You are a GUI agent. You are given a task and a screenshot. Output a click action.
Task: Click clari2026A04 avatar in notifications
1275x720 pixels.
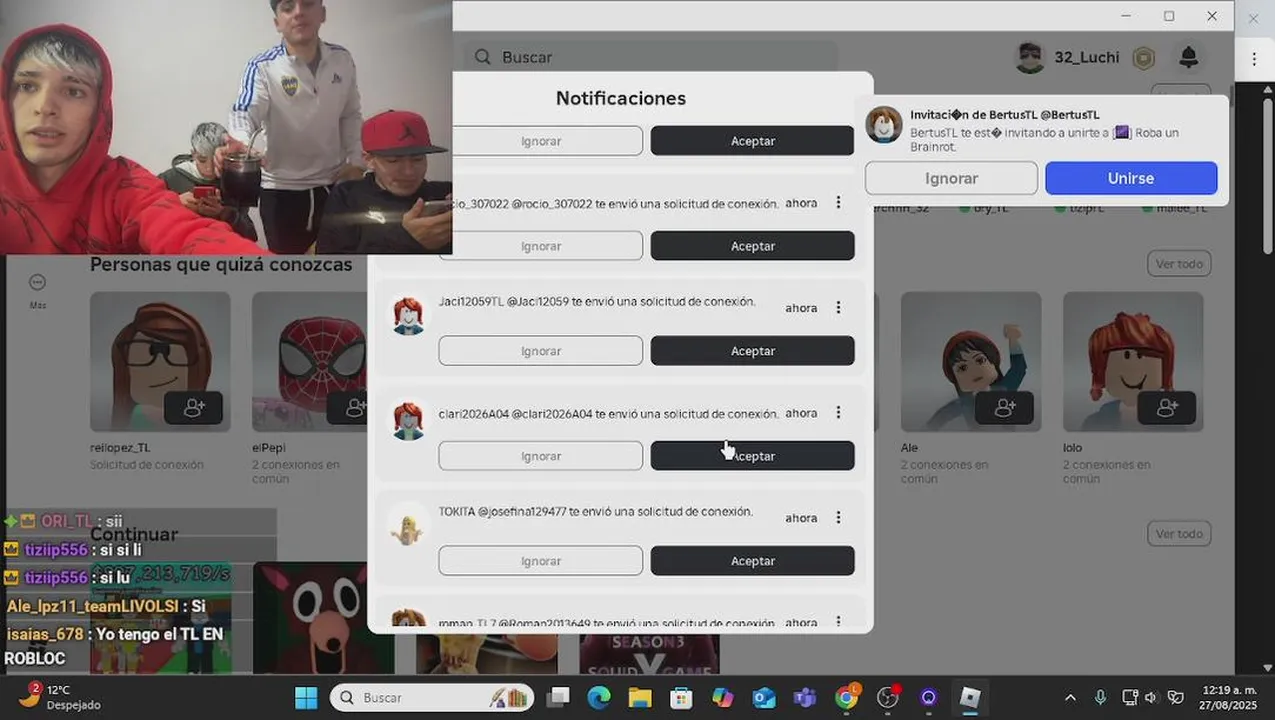(408, 421)
